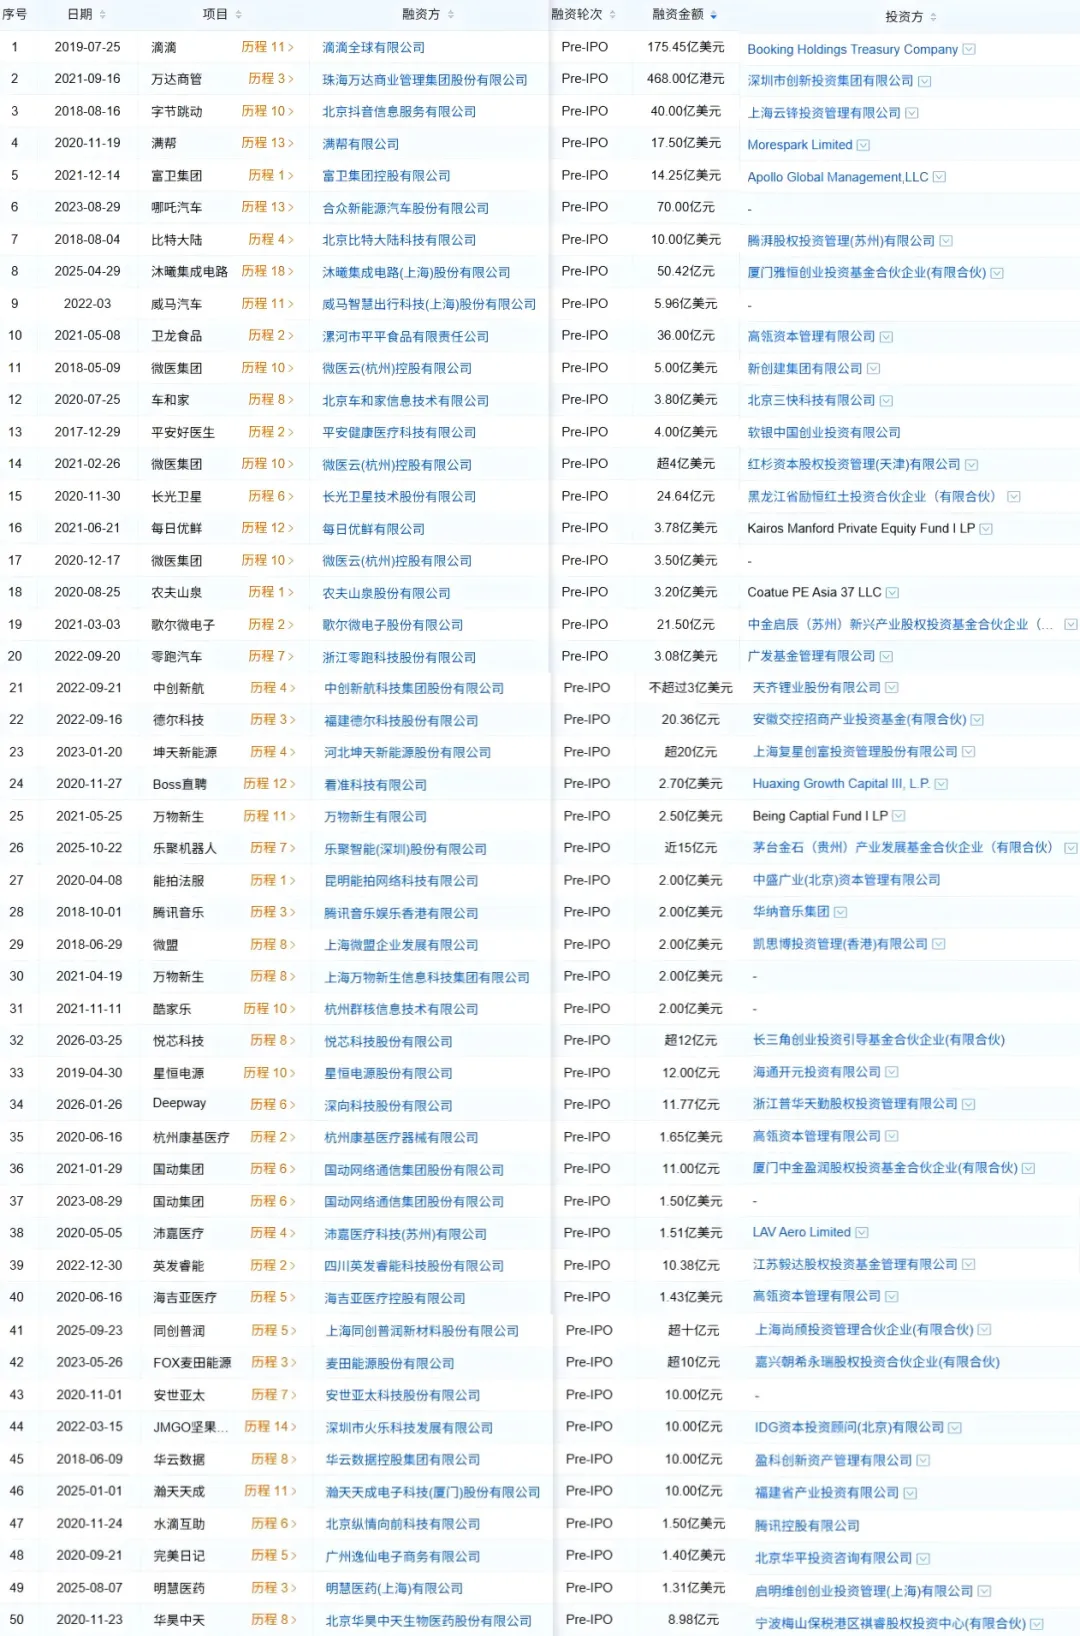The width and height of the screenshot is (1080, 1636).
Task: Expand investor list next to 北京华平投资咨询有限公司
Action: click(x=923, y=1558)
